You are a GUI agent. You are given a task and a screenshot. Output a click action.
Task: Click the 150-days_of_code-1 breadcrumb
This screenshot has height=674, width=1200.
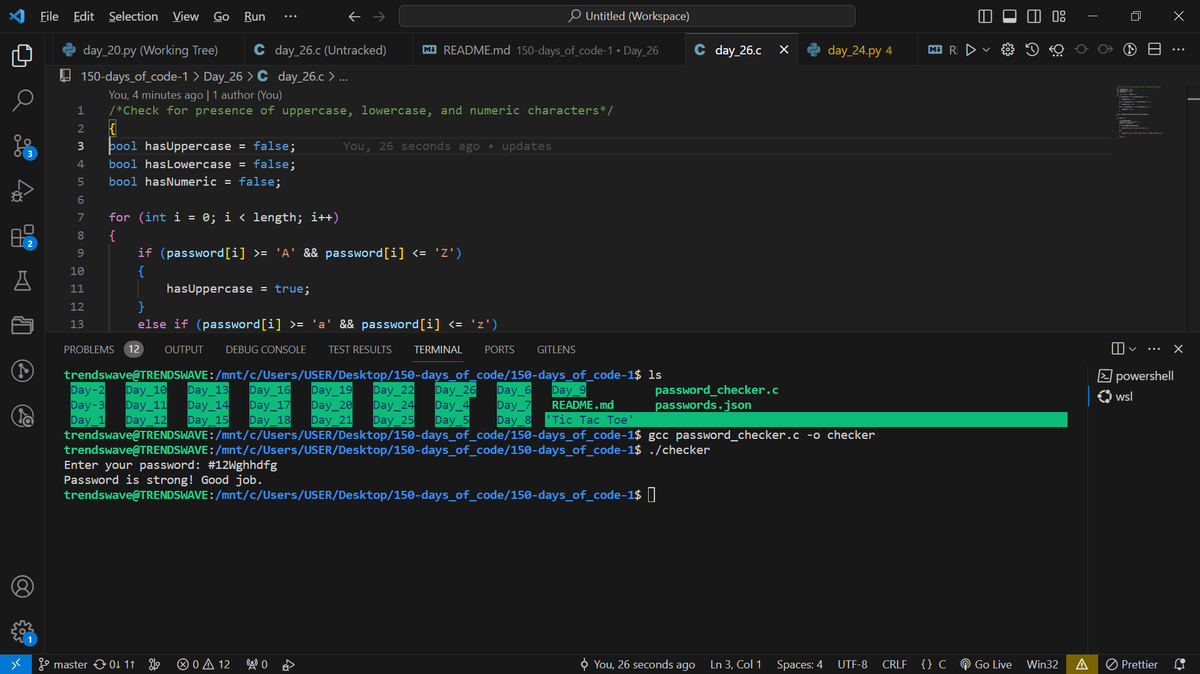[x=134, y=77]
